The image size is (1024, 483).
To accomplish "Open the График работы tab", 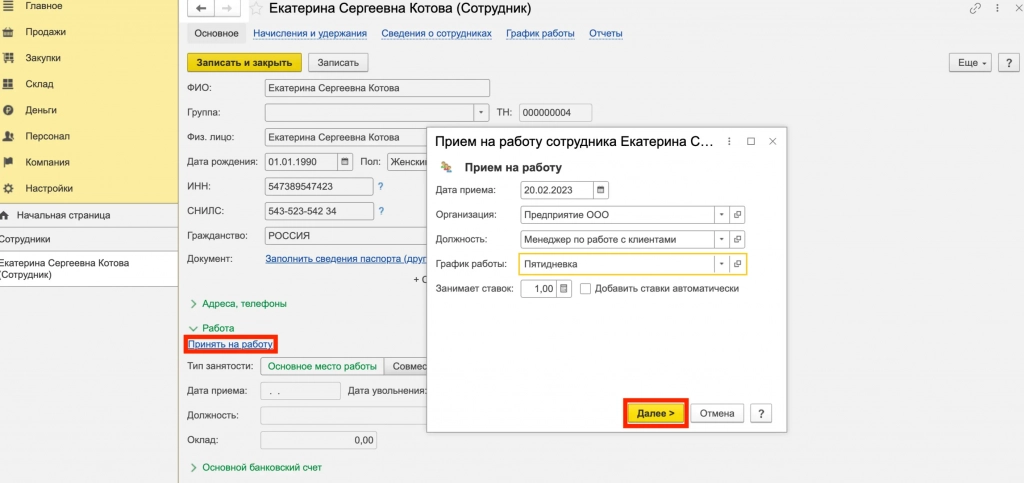I will click(x=540, y=33).
